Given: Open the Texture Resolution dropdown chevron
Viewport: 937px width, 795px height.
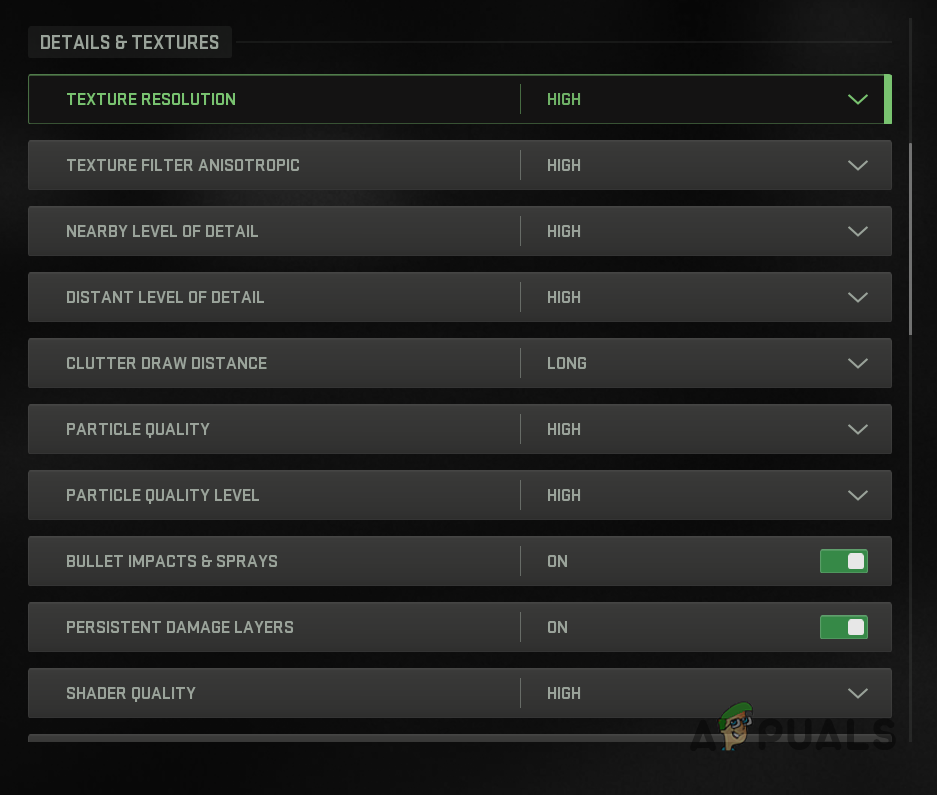Looking at the screenshot, I should tap(858, 99).
